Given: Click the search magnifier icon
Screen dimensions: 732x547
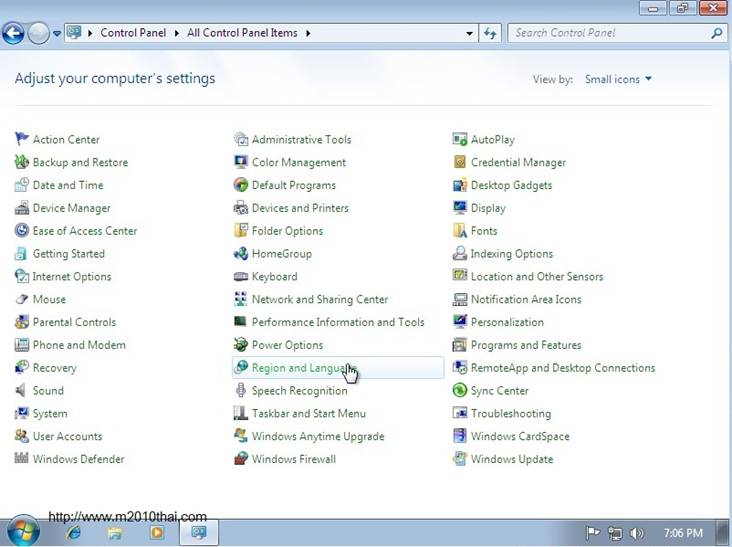Looking at the screenshot, I should 717,33.
